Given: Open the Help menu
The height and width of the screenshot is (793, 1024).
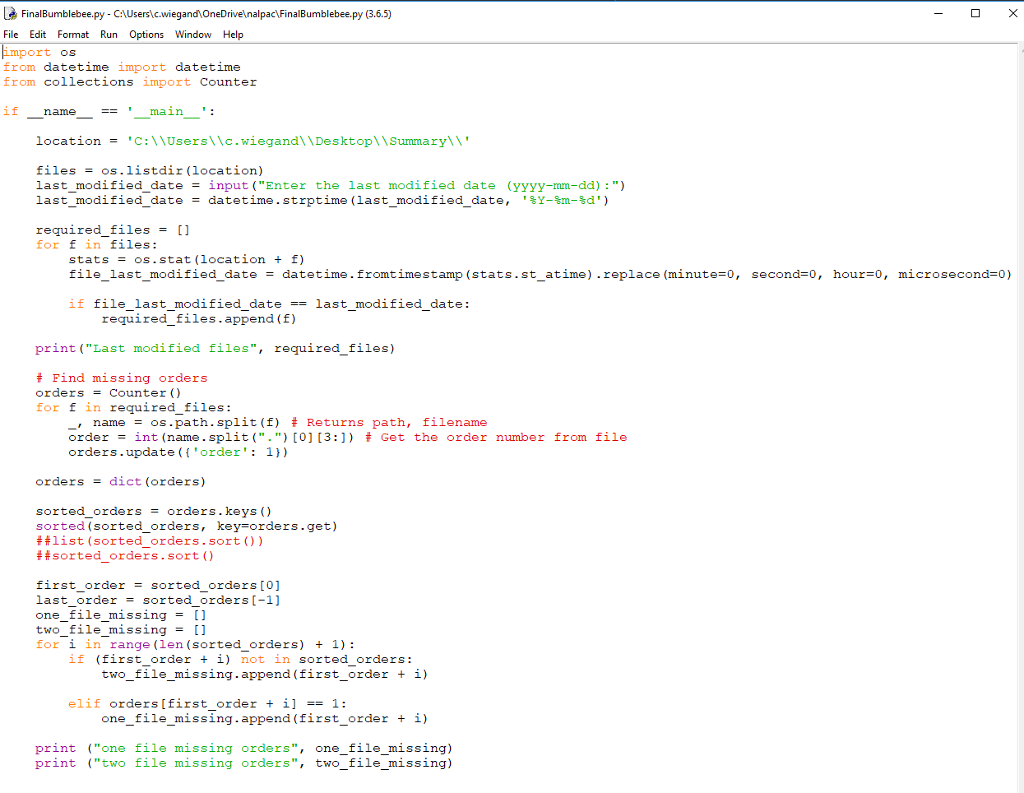Looking at the screenshot, I should coord(233,33).
